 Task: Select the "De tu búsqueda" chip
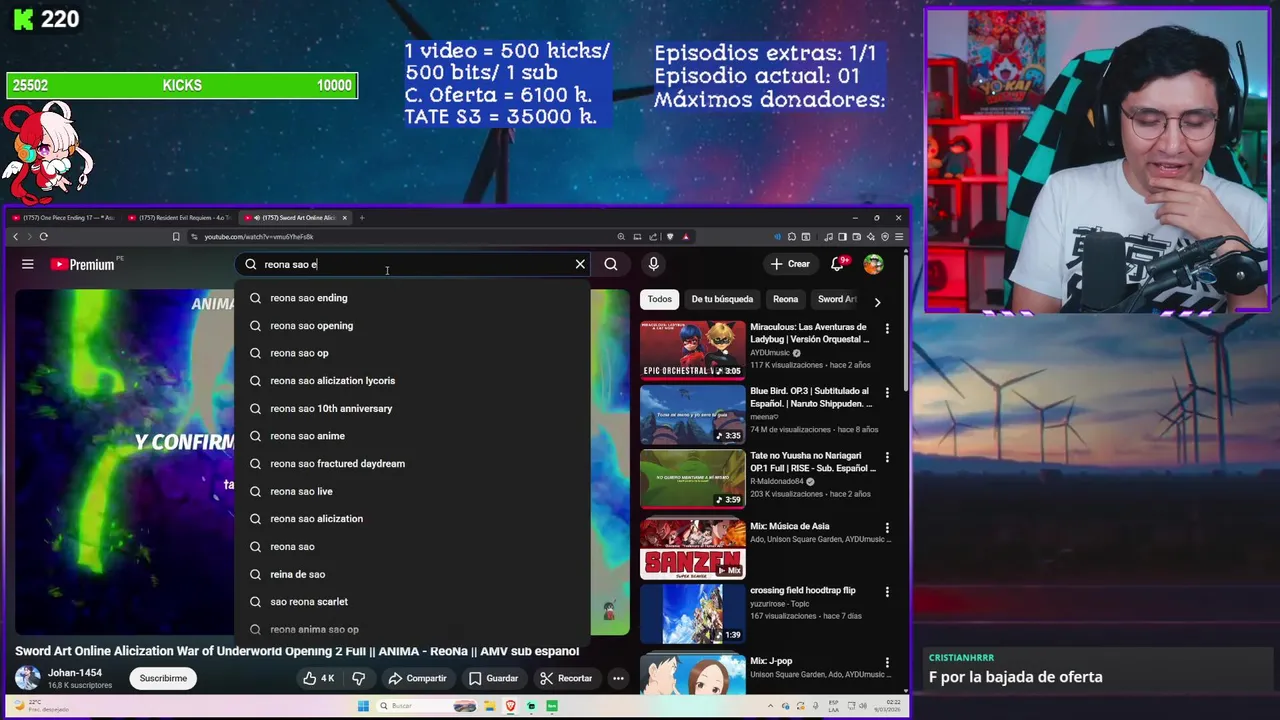coord(722,299)
